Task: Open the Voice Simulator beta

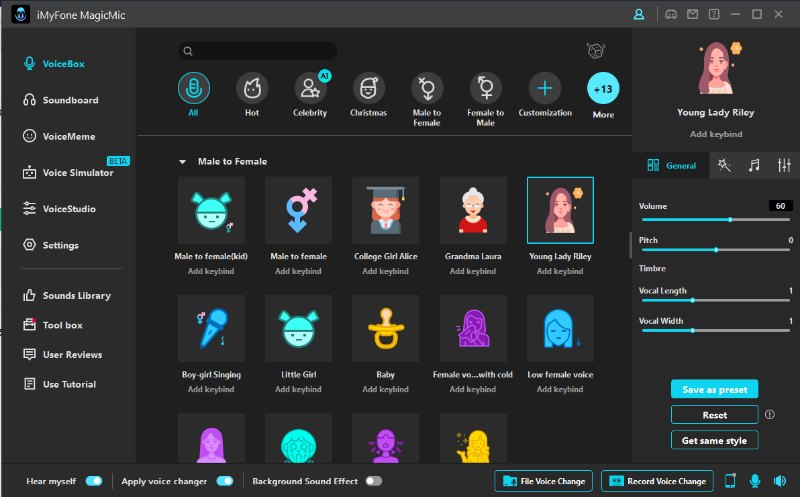Action: 68,172
